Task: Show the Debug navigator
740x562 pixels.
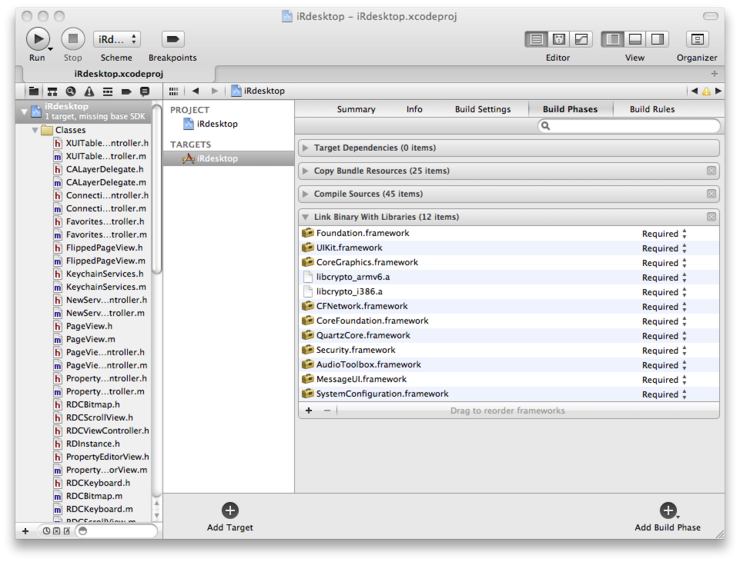Action: (108, 91)
